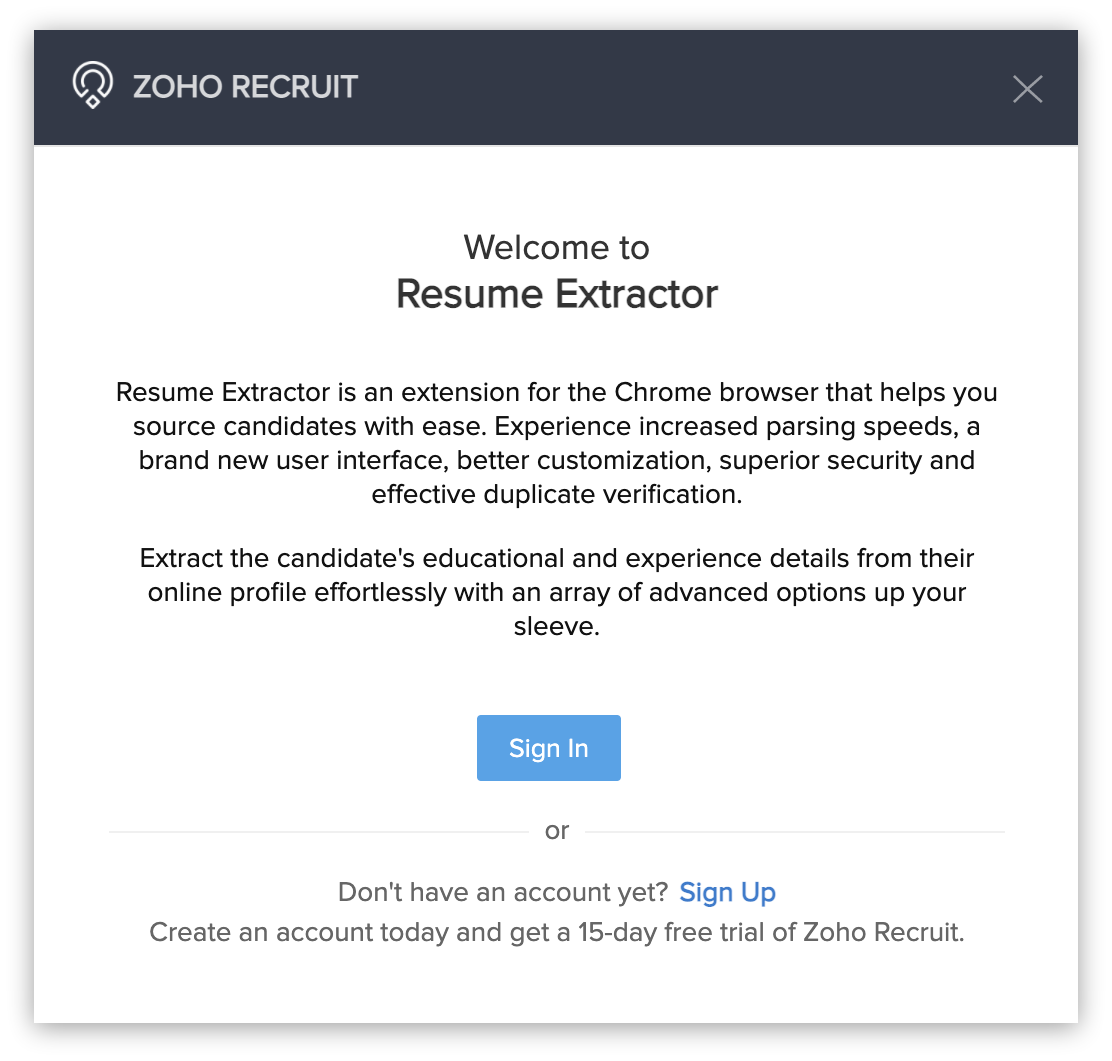Click the word "sleeve." in second paragraph
This screenshot has height=1061, width=1112.
[x=556, y=628]
